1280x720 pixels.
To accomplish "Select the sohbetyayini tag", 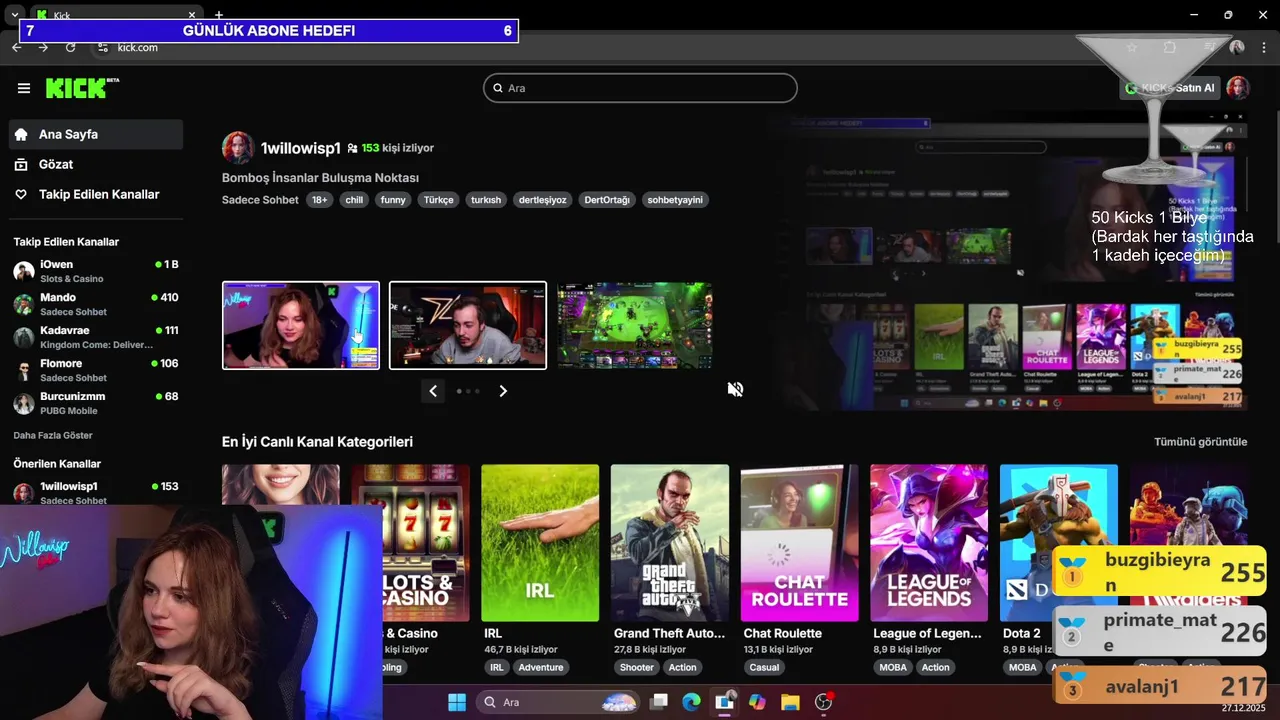I will pos(675,200).
